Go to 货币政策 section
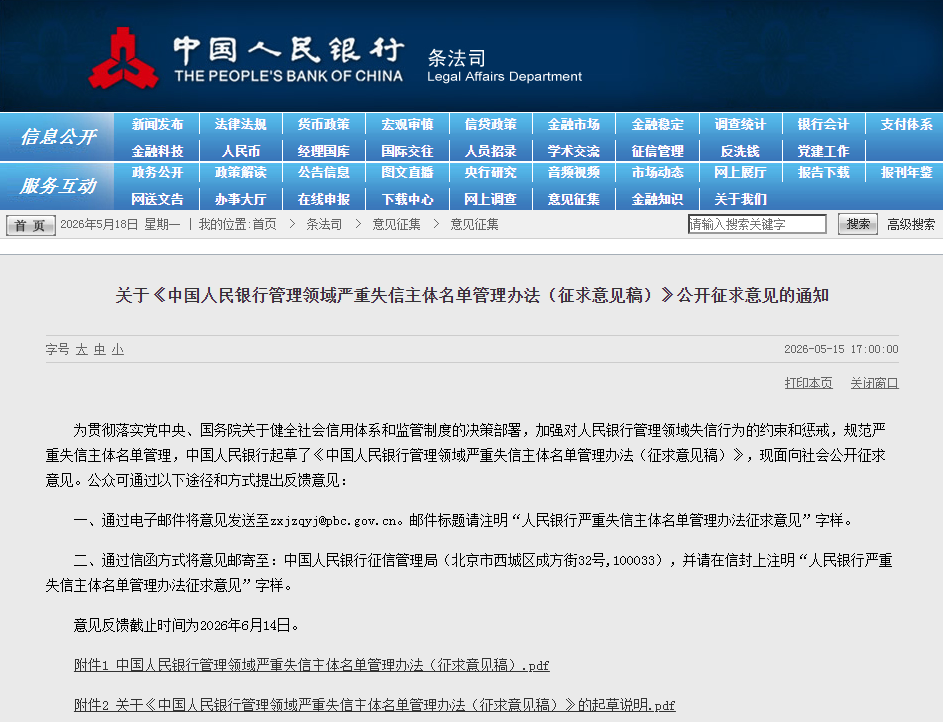Viewport: 943px width, 722px height. click(324, 124)
